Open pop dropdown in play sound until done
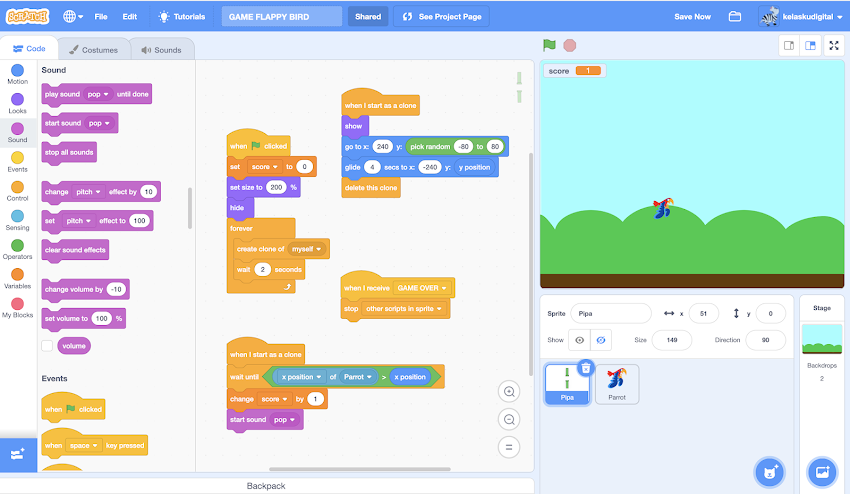 [x=98, y=94]
